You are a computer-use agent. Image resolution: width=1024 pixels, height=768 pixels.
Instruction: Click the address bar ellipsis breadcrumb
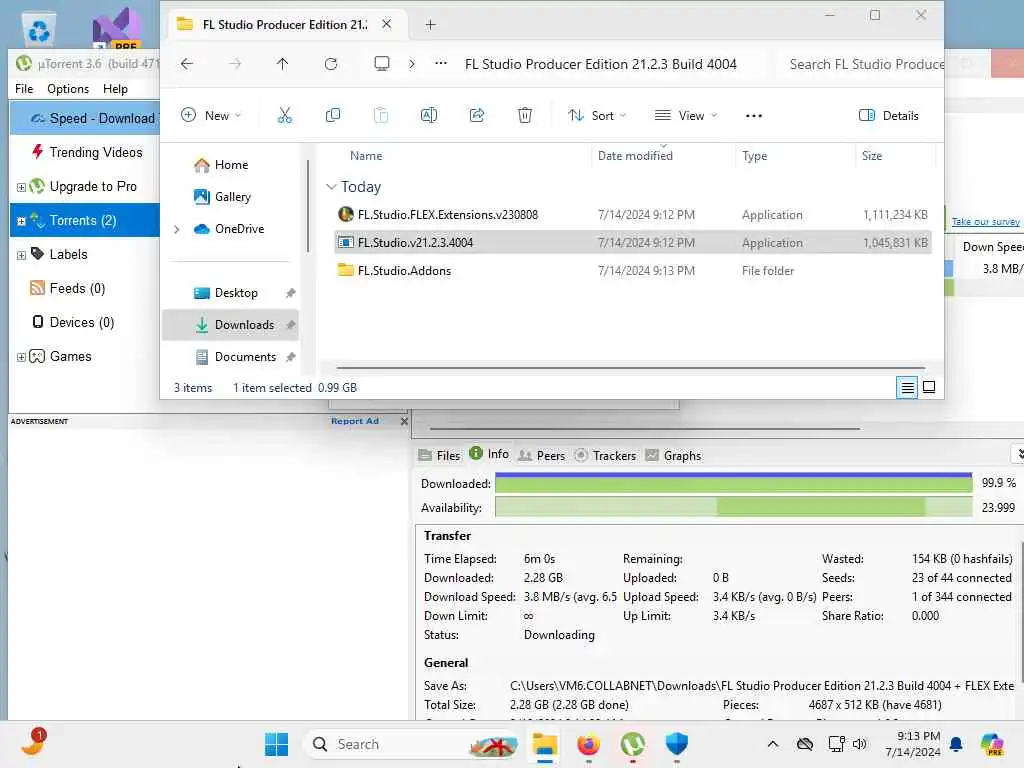[441, 63]
